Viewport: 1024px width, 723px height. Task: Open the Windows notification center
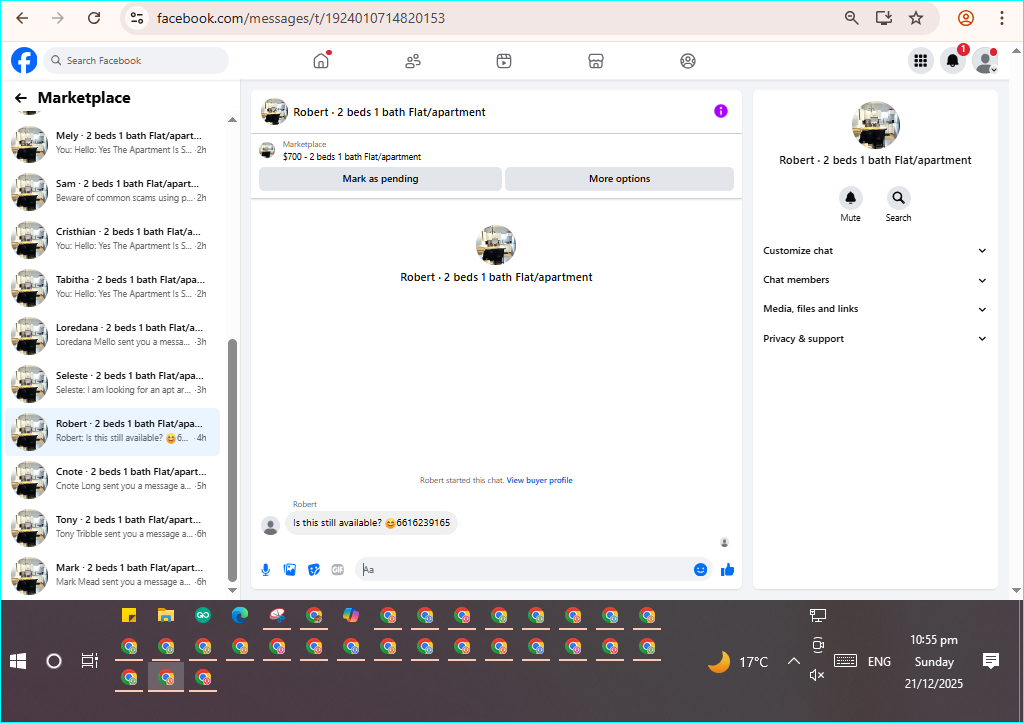(x=991, y=661)
